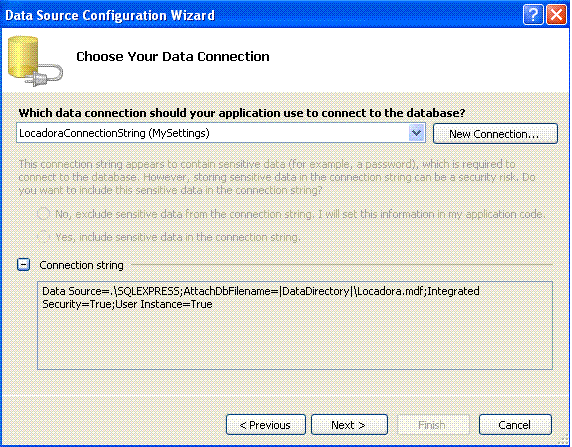The width and height of the screenshot is (572, 447).
Task: Collapse the Connection string section minus icon
Action: [x=24, y=264]
